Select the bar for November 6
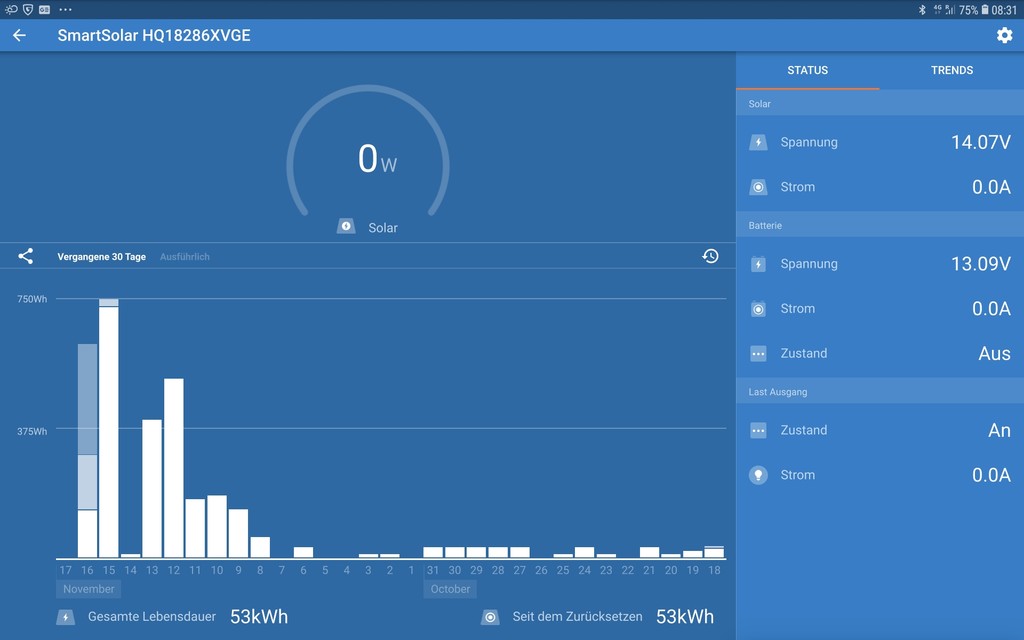Image resolution: width=1024 pixels, height=640 pixels. pyautogui.click(x=303, y=552)
